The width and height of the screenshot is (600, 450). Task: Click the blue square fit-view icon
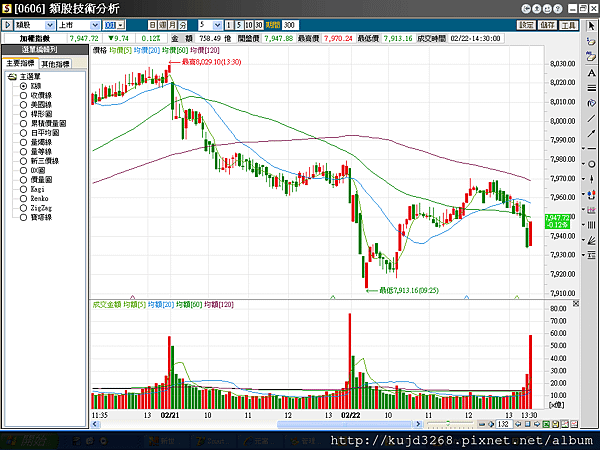[x=528, y=424]
